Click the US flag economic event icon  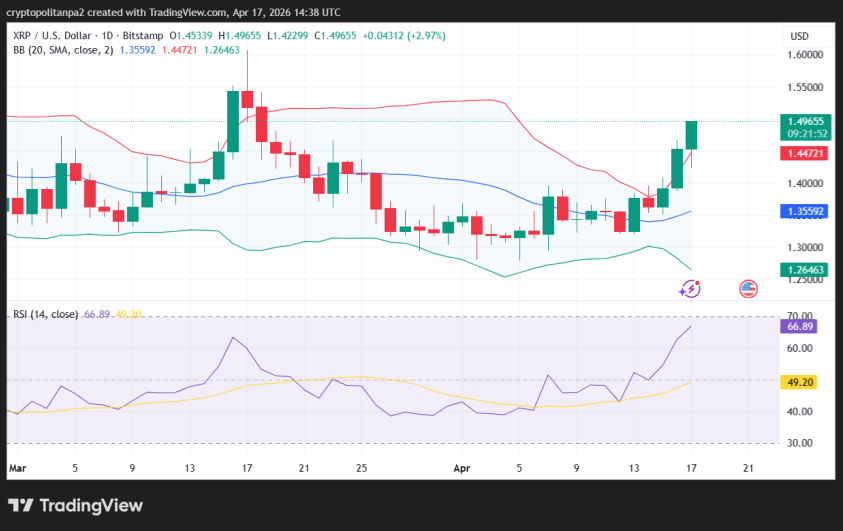point(748,289)
